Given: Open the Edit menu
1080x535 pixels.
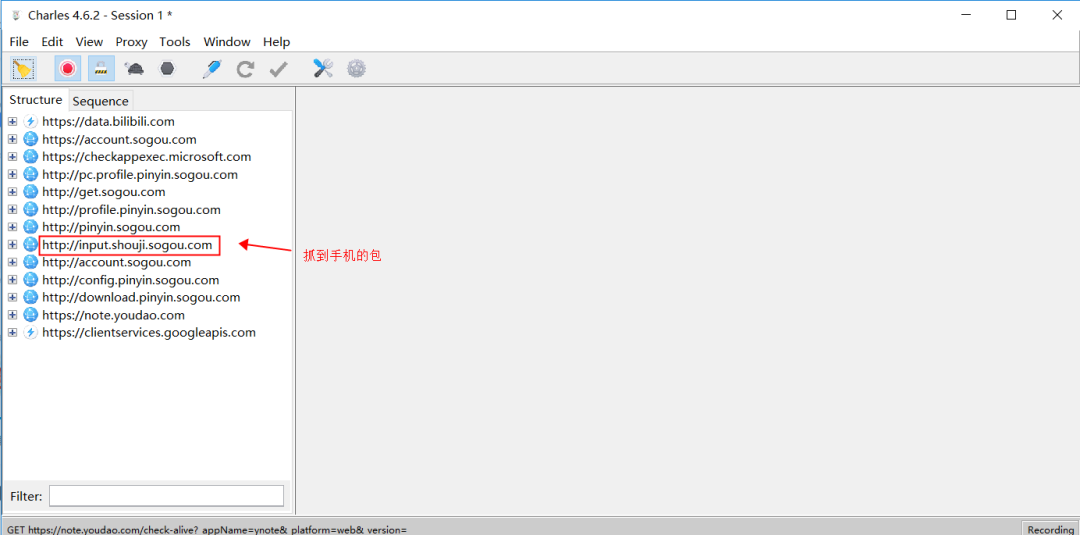Looking at the screenshot, I should pyautogui.click(x=52, y=42).
